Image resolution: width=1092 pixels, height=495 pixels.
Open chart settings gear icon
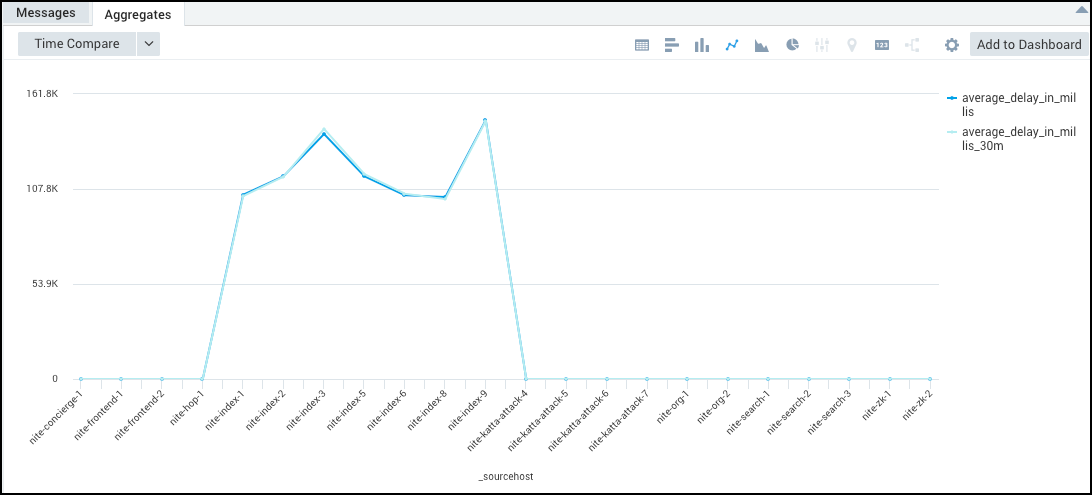click(x=952, y=45)
